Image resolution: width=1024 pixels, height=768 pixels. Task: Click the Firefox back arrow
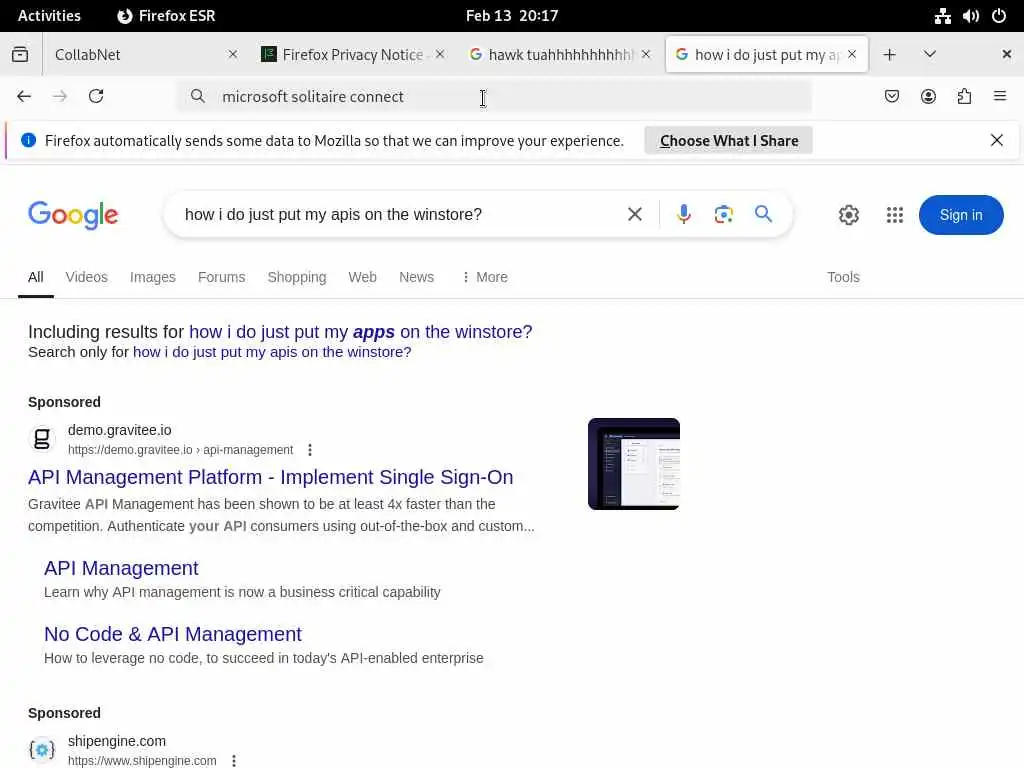[x=24, y=97]
